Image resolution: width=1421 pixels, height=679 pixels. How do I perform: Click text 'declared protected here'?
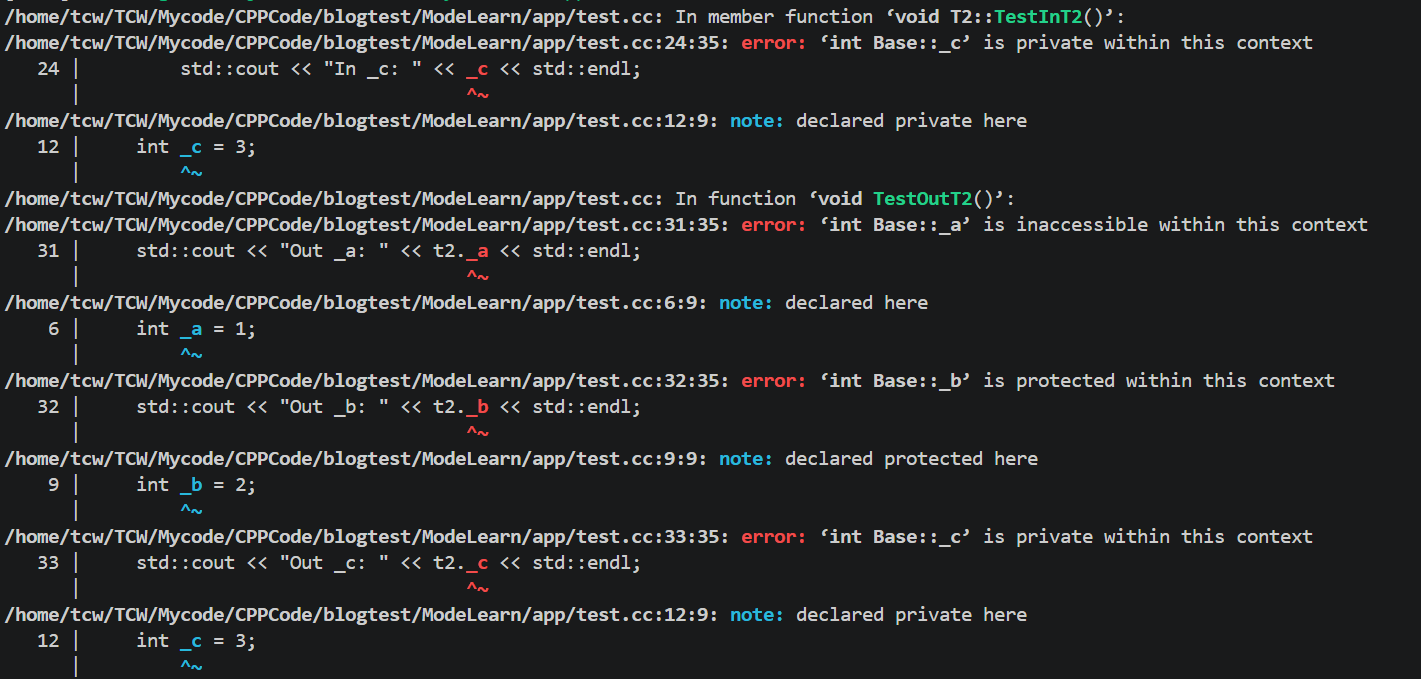912,459
